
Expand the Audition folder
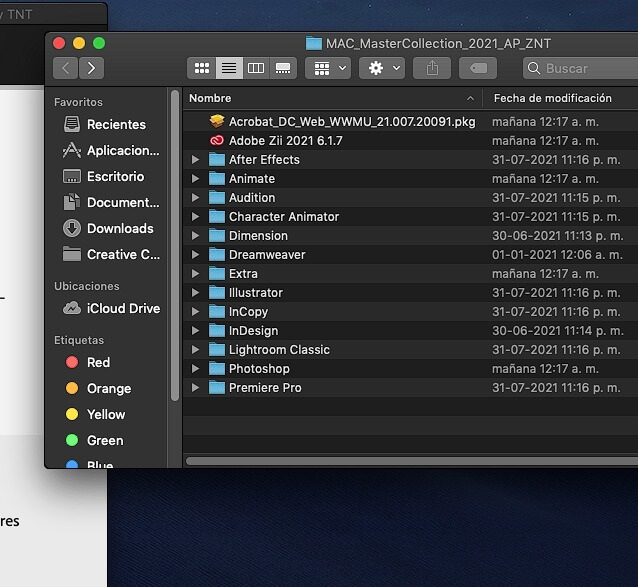pos(195,198)
